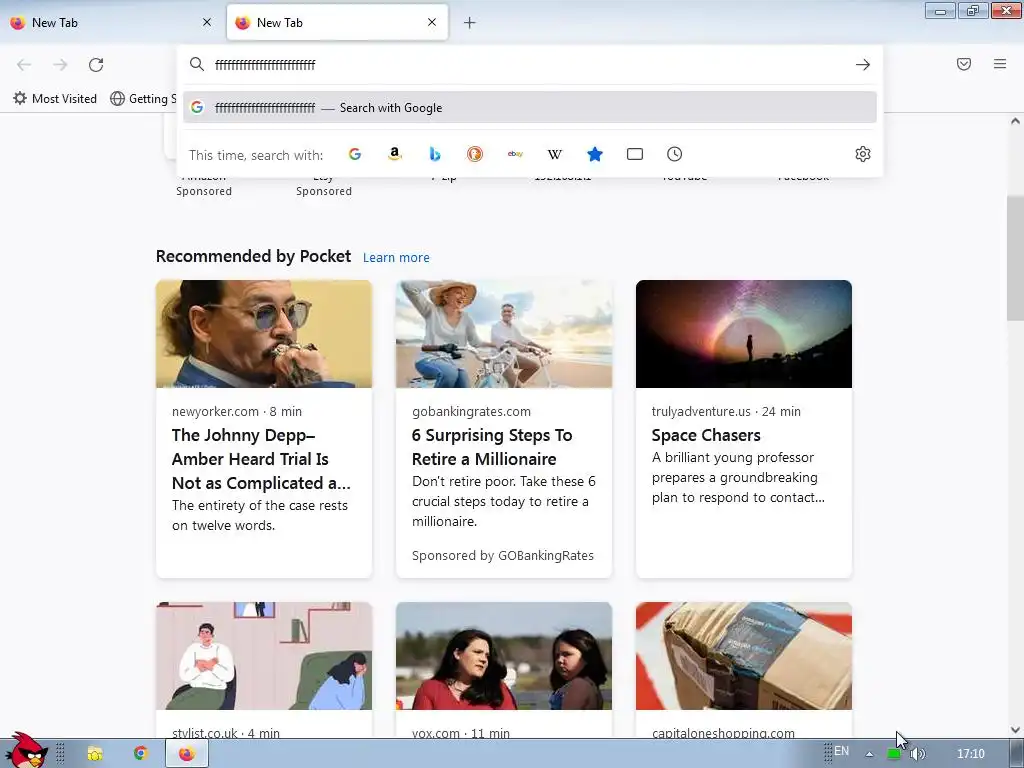The width and height of the screenshot is (1024, 768).
Task: Click the Johnny Depp article thumbnail
Action: [264, 334]
